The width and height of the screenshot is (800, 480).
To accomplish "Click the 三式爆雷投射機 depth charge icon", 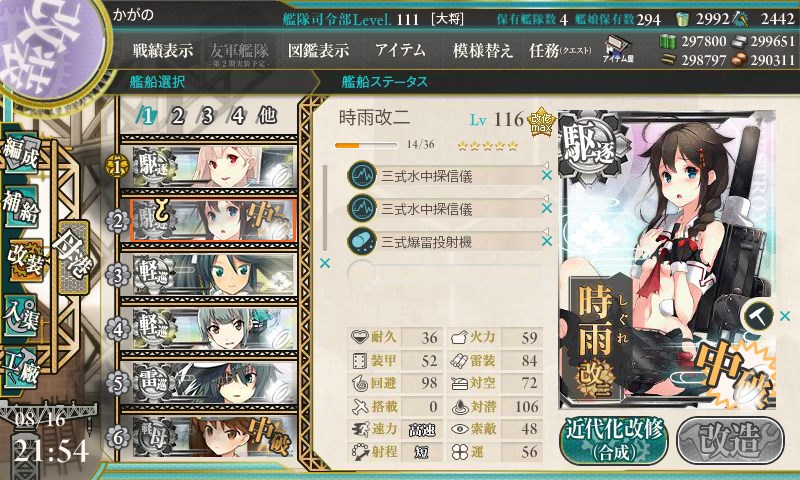I will 362,241.
